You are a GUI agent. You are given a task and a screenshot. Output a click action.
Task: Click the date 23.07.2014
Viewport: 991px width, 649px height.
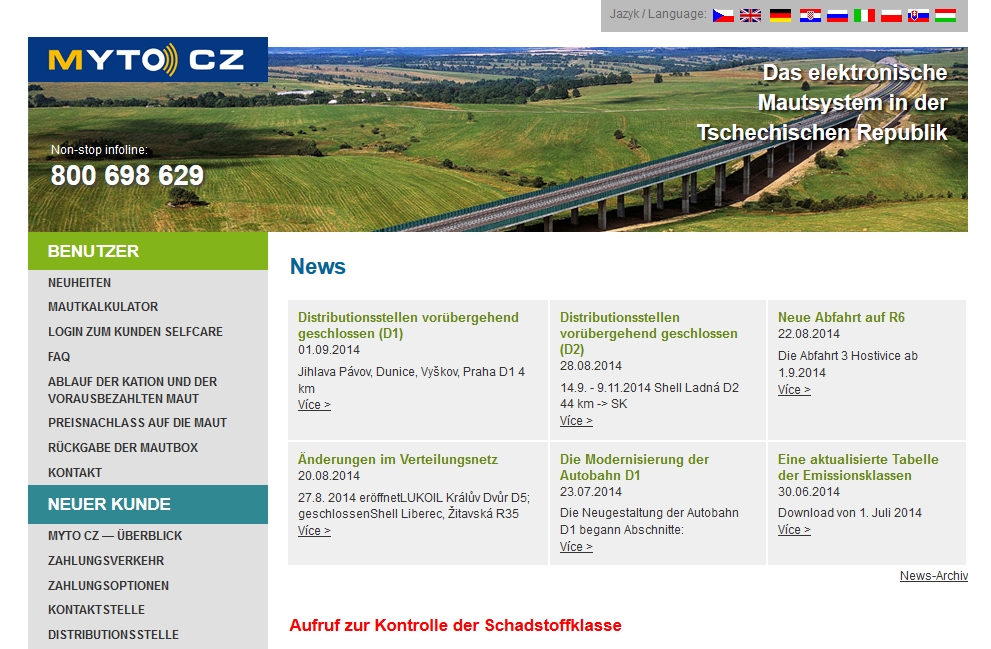tap(590, 491)
